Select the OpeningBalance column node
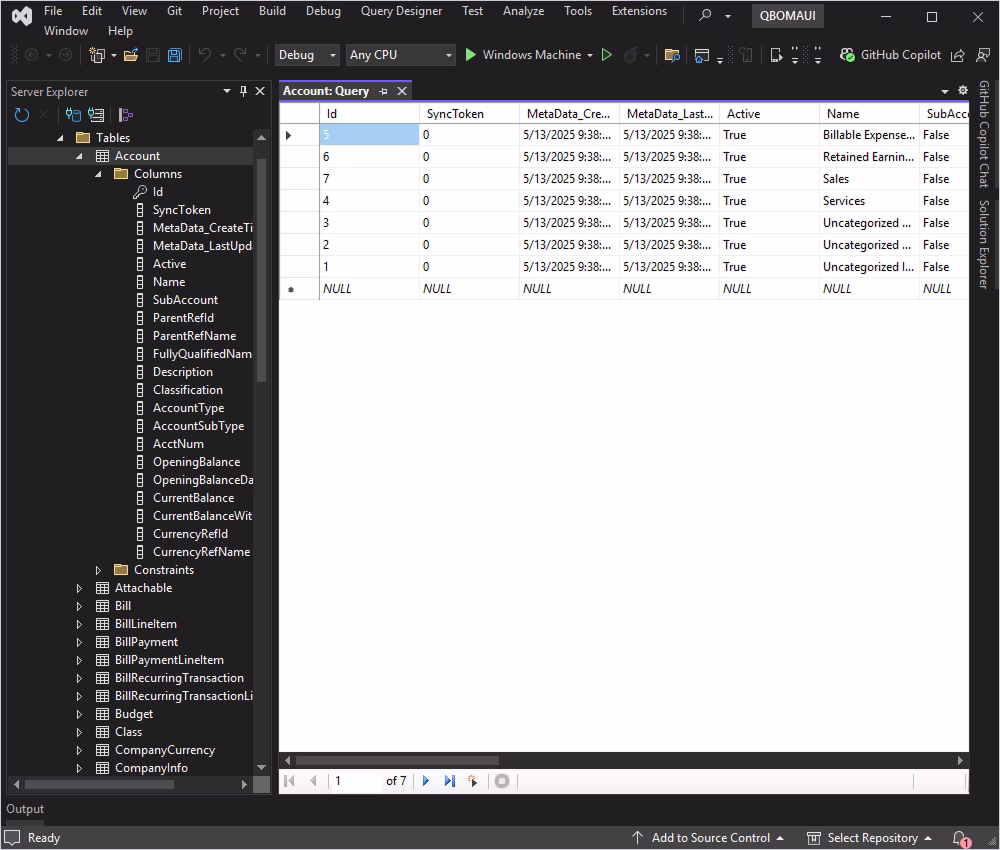This screenshot has width=1000, height=850. (x=196, y=462)
